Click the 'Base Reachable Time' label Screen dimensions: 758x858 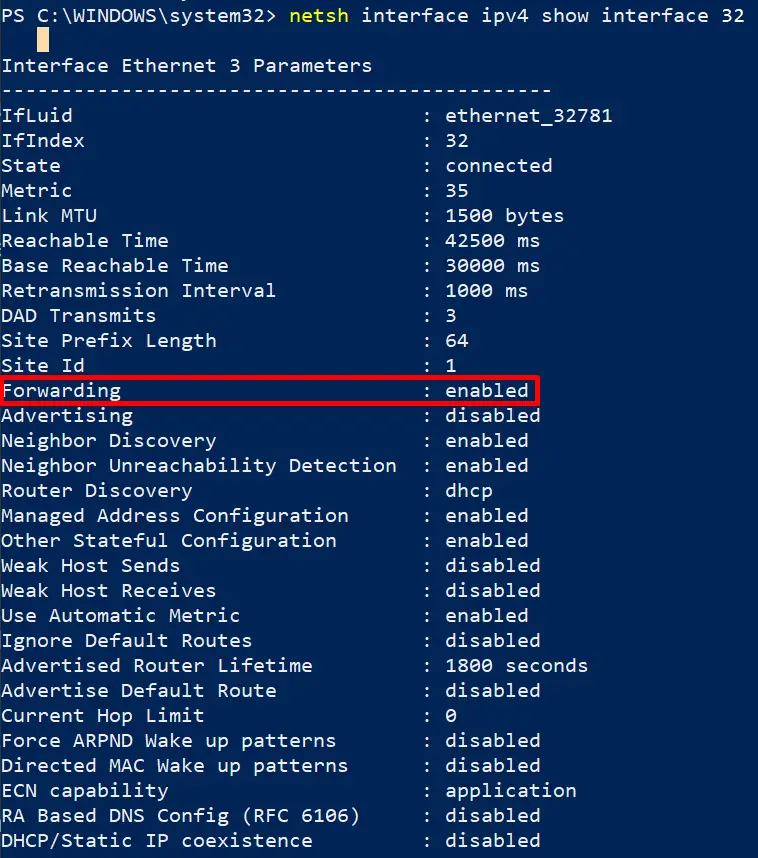[x=115, y=266]
